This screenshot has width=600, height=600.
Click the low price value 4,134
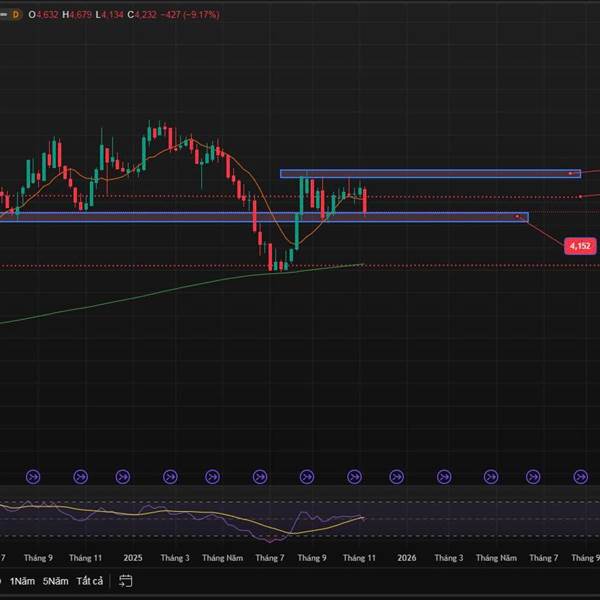(x=112, y=15)
